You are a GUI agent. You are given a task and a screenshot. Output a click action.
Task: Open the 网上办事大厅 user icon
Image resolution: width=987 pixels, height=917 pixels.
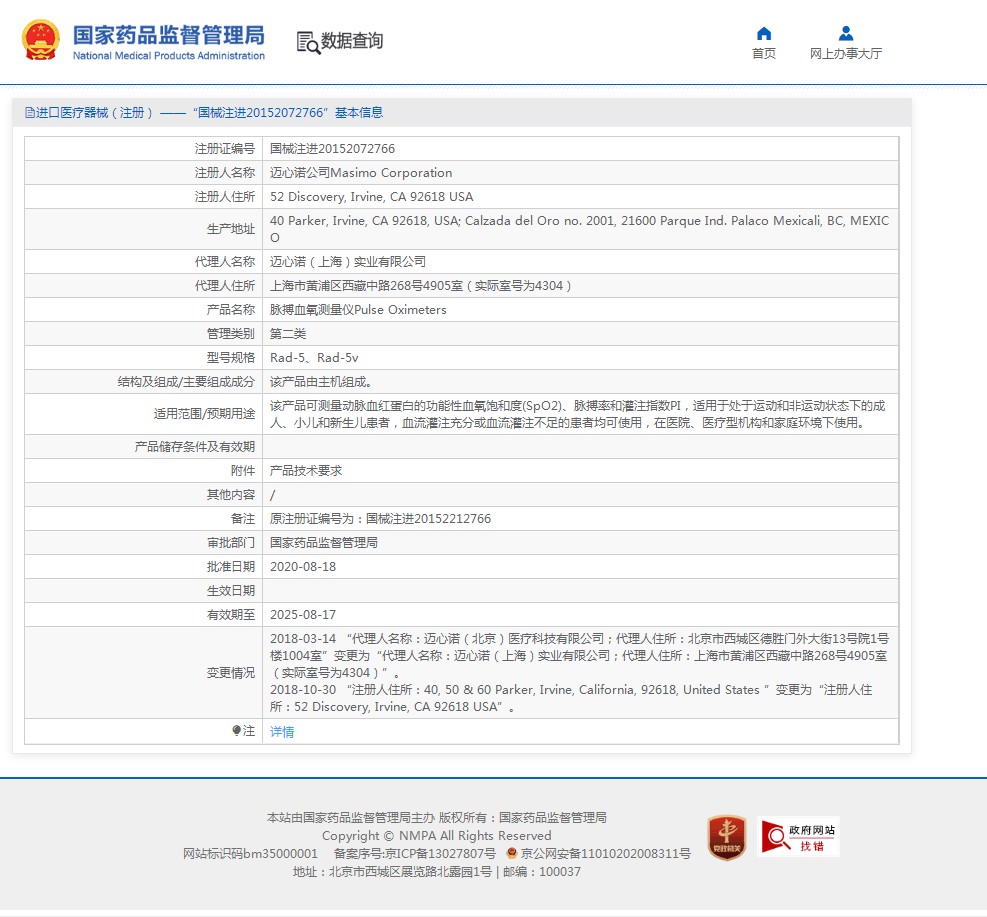[845, 33]
